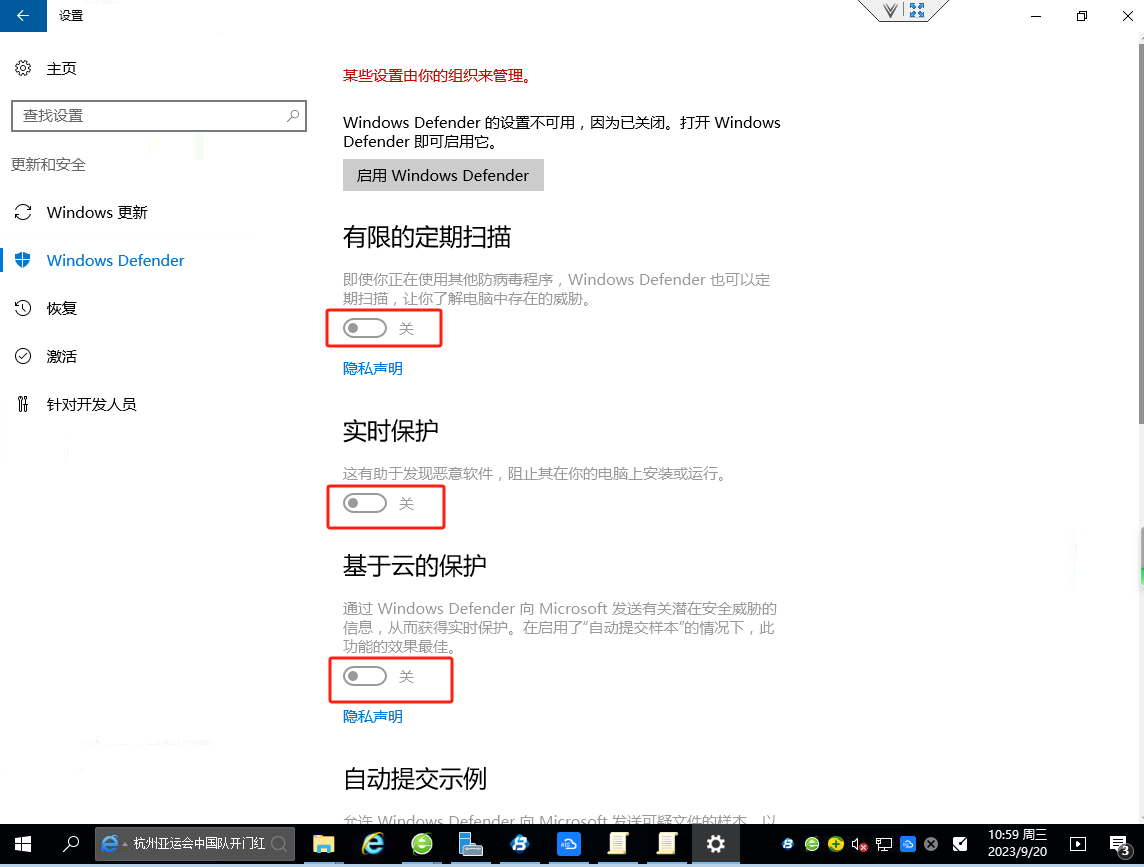Click the blue bird icon in system tray
1144x867 pixels.
point(788,844)
